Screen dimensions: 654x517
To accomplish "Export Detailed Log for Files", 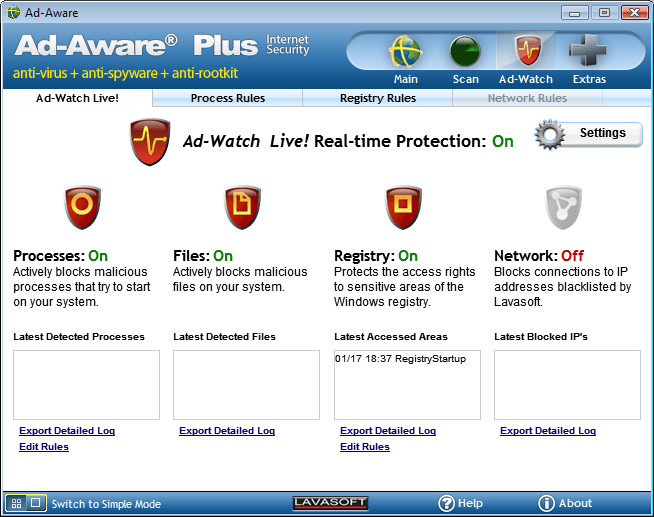I will [227, 431].
